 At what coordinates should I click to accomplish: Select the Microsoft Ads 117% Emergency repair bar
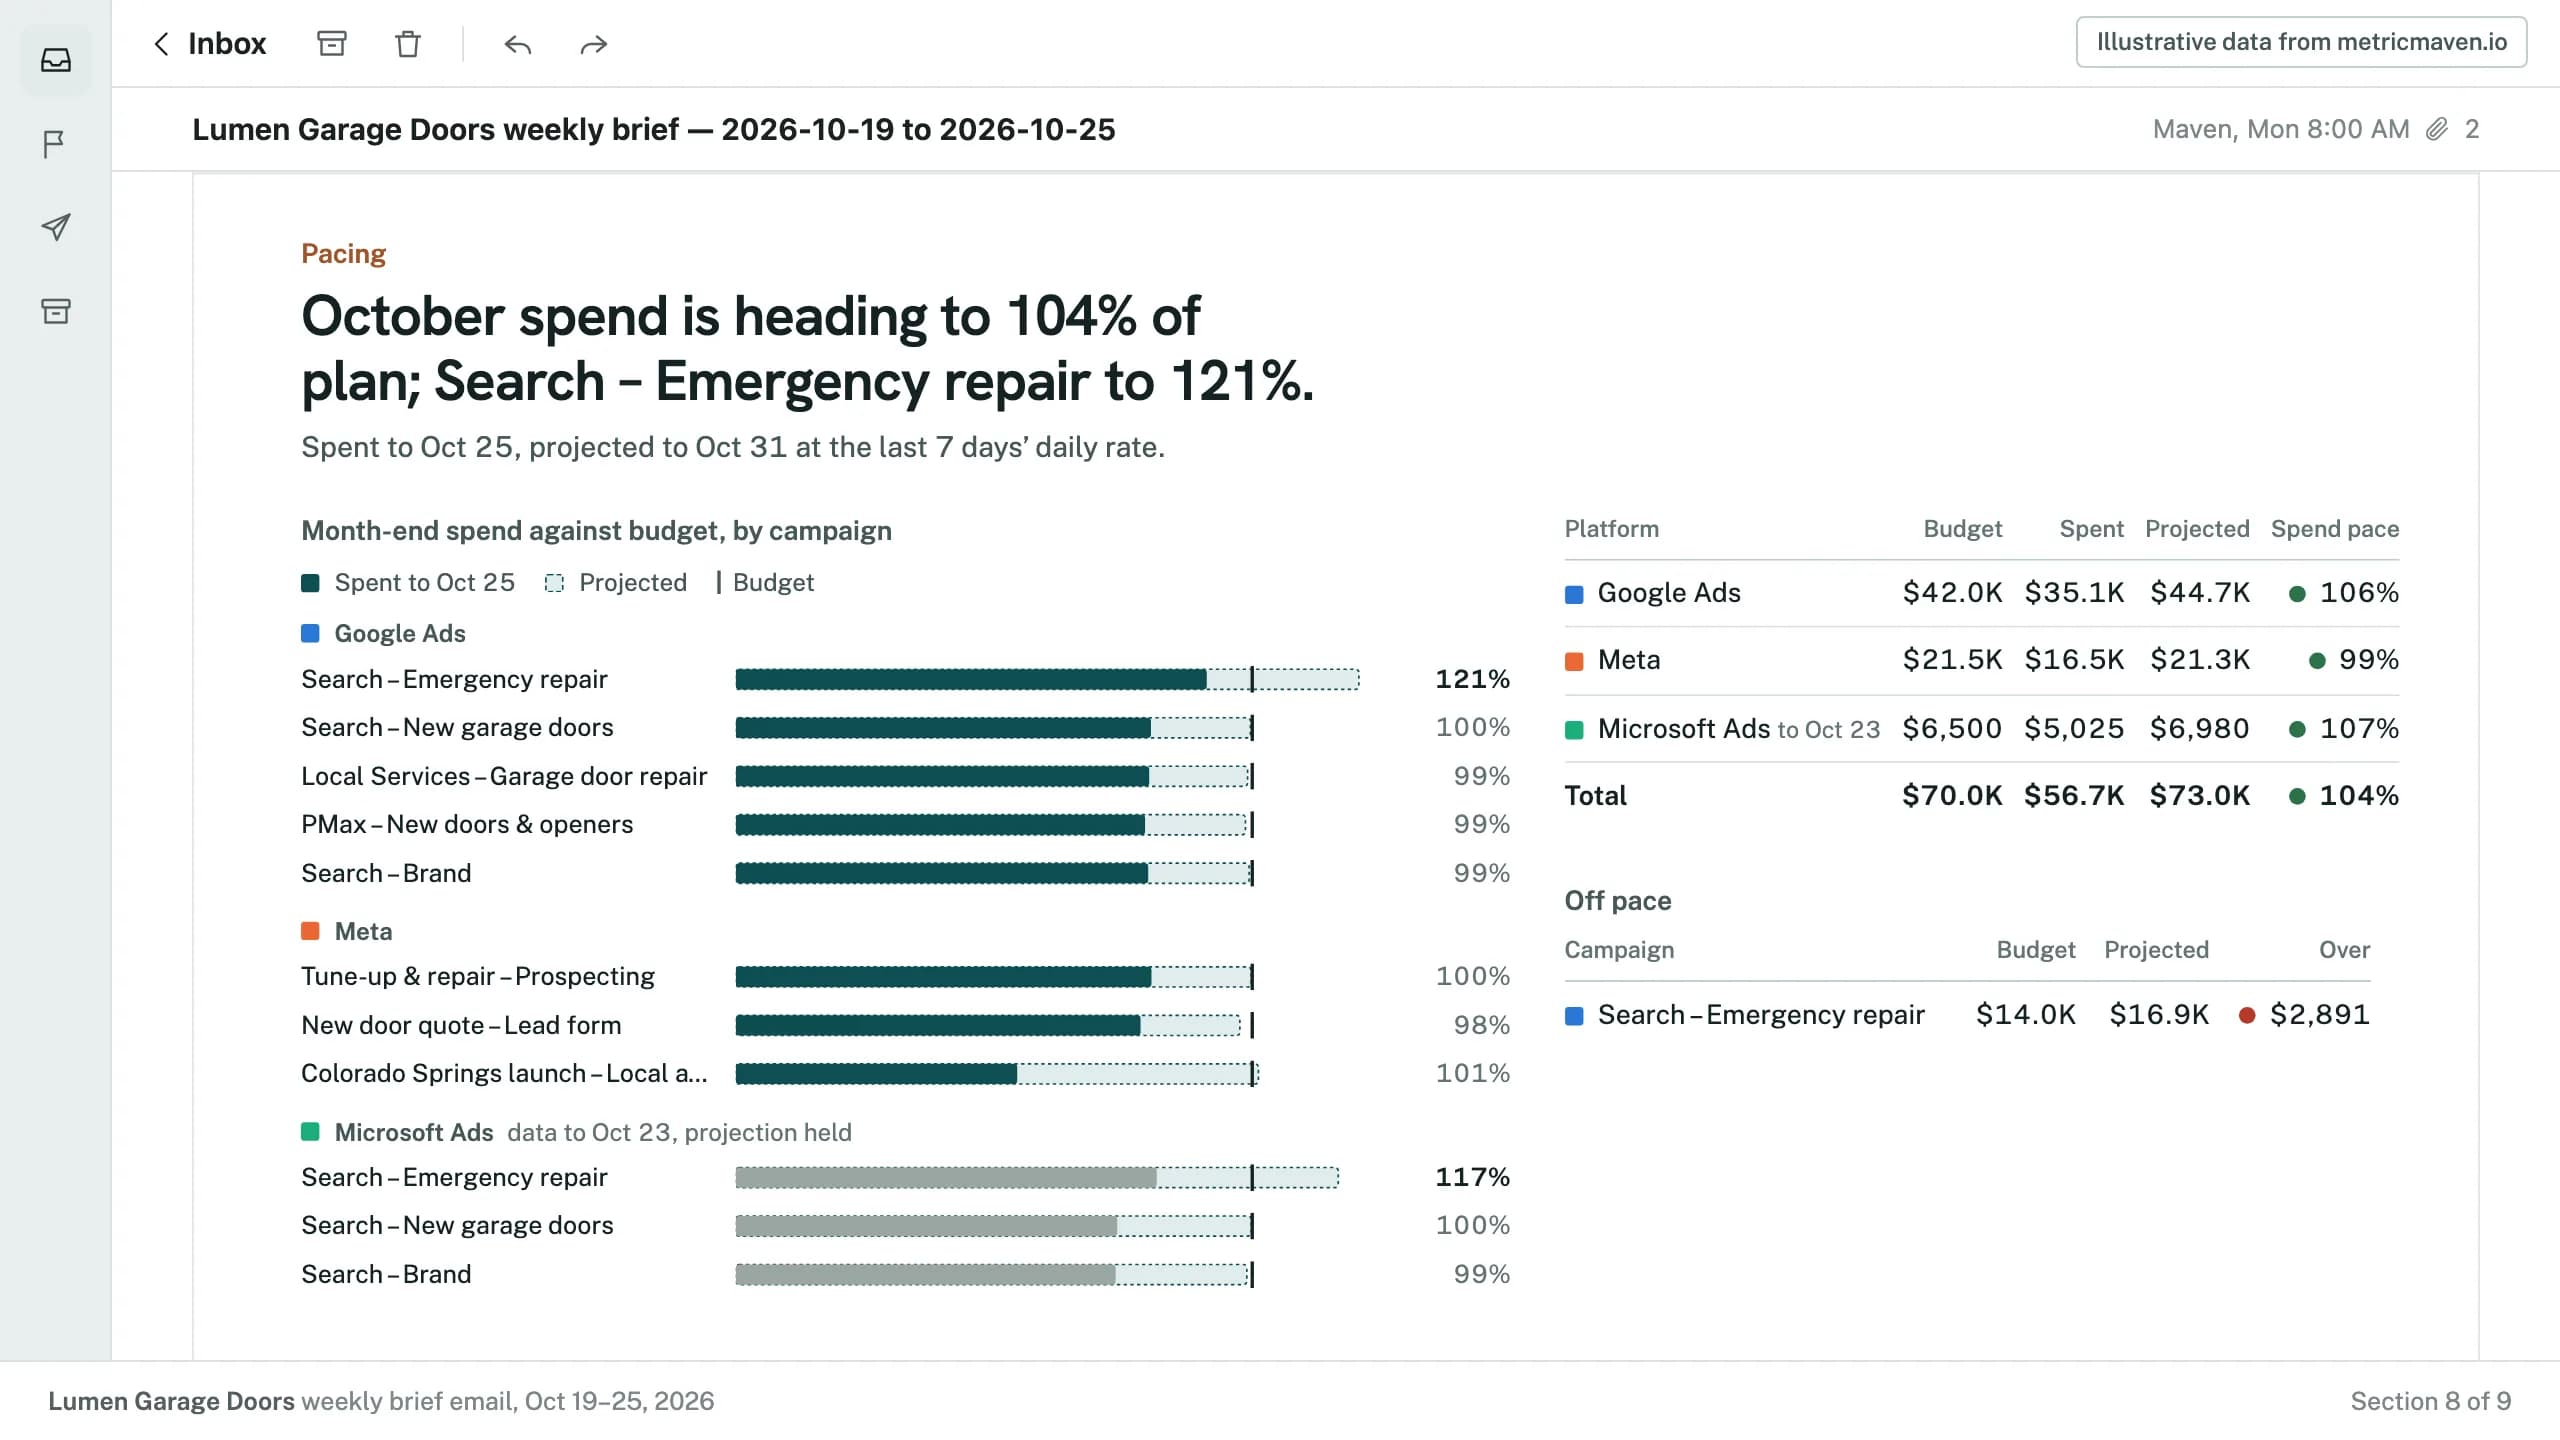(1037, 1178)
